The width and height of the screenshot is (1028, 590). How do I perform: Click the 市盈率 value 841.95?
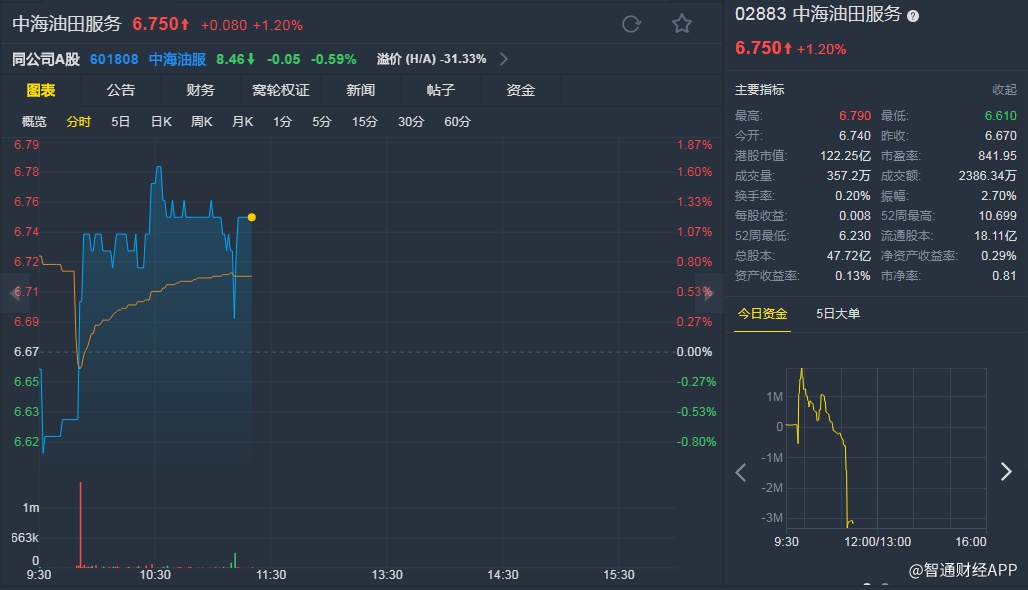coord(997,156)
